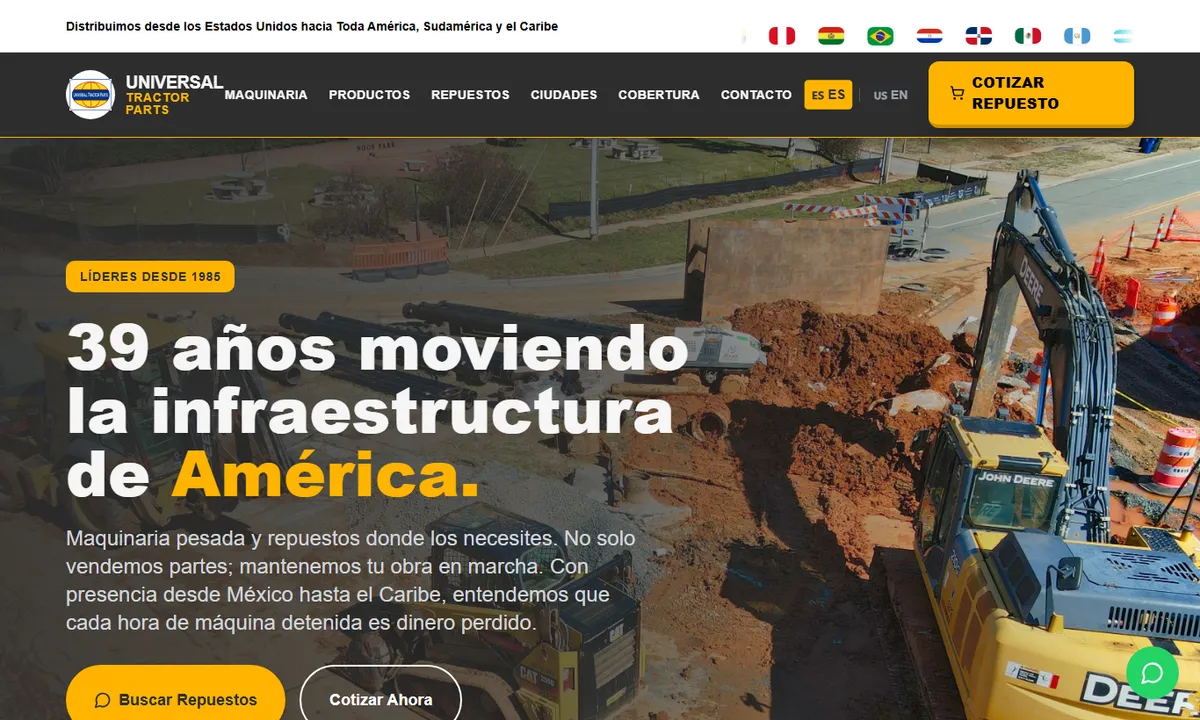1200x720 pixels.
Task: Click the Guatemala flag icon
Action: click(x=1077, y=36)
